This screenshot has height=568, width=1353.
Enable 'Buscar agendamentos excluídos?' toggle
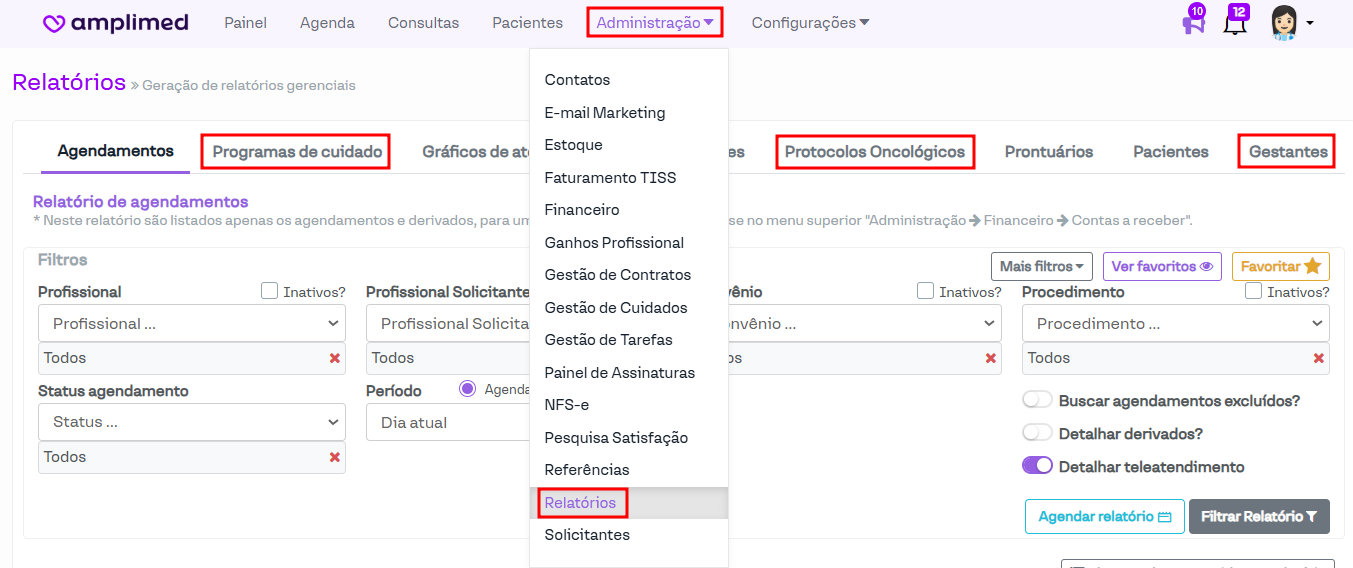coord(1037,400)
